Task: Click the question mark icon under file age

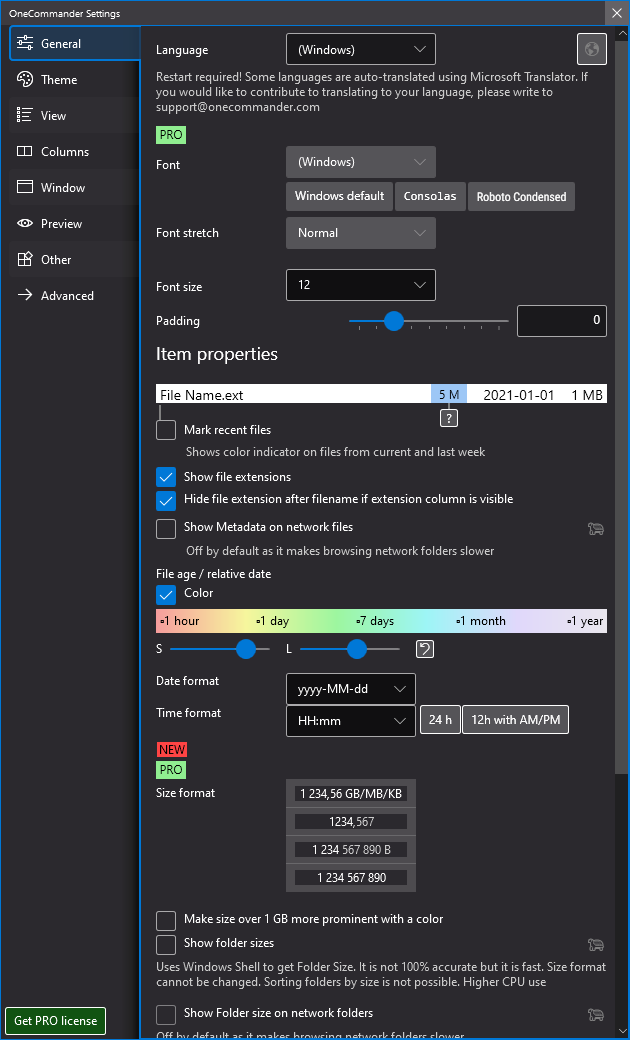Action: [449, 417]
